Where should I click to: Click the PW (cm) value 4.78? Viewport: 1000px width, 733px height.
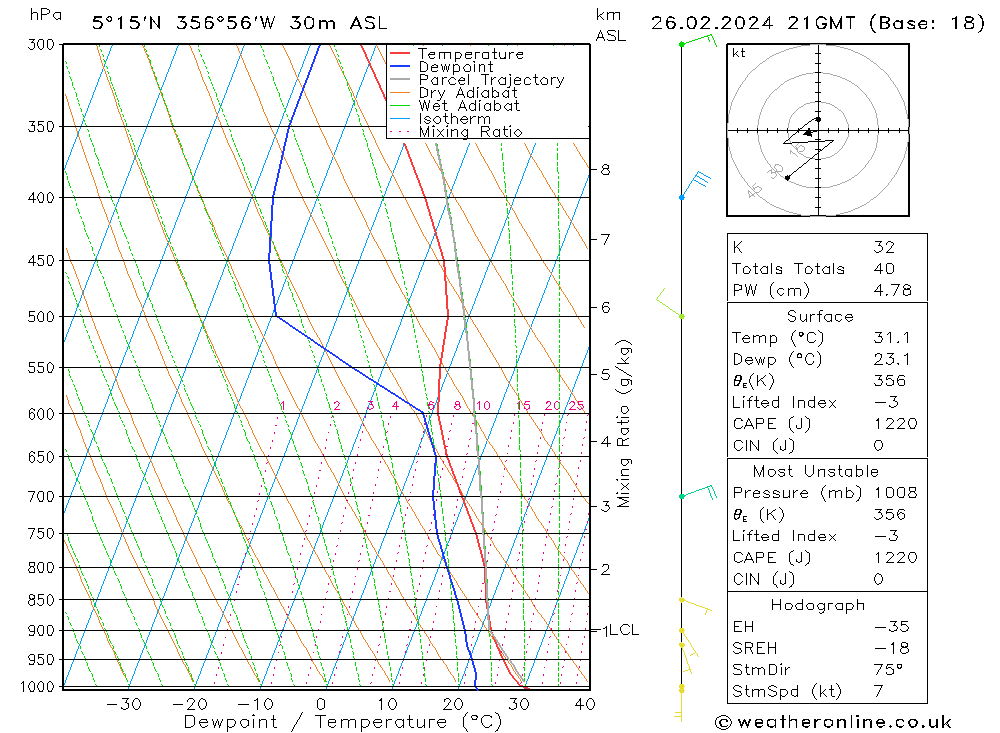point(893,290)
